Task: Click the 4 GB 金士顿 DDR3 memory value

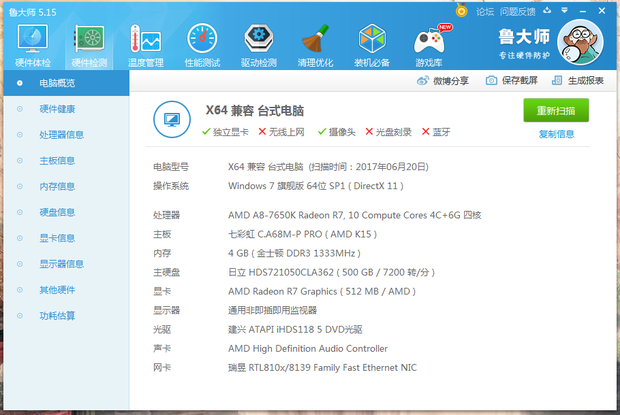Action: point(294,253)
